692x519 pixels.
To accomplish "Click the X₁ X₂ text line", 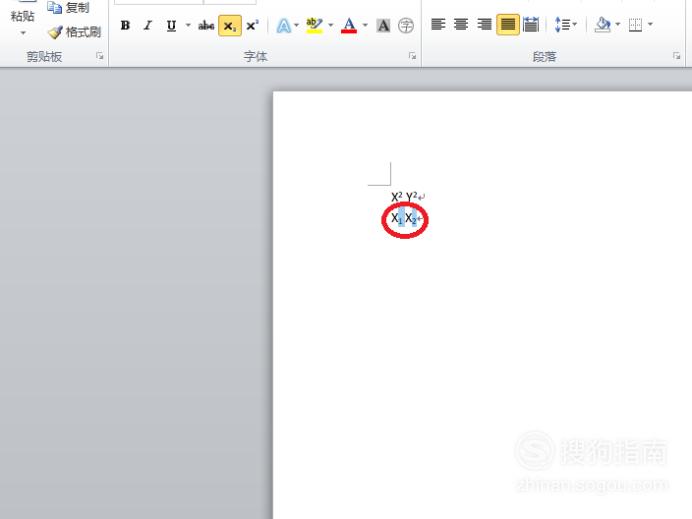I will tap(407, 218).
